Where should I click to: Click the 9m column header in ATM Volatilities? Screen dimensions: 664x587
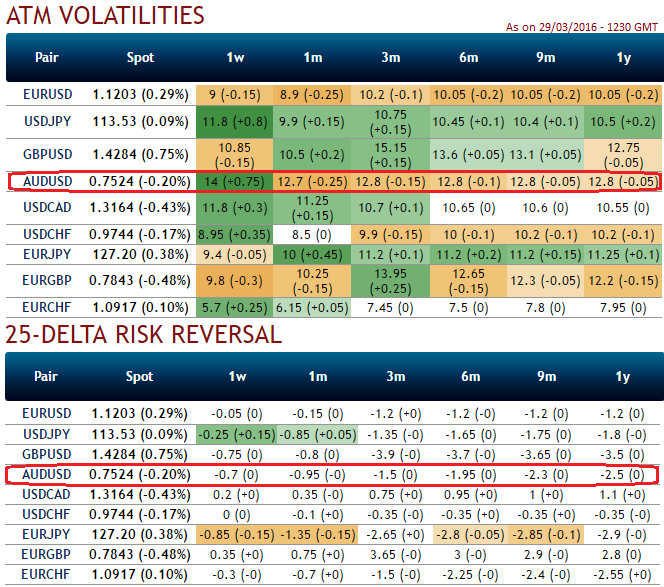pos(545,57)
